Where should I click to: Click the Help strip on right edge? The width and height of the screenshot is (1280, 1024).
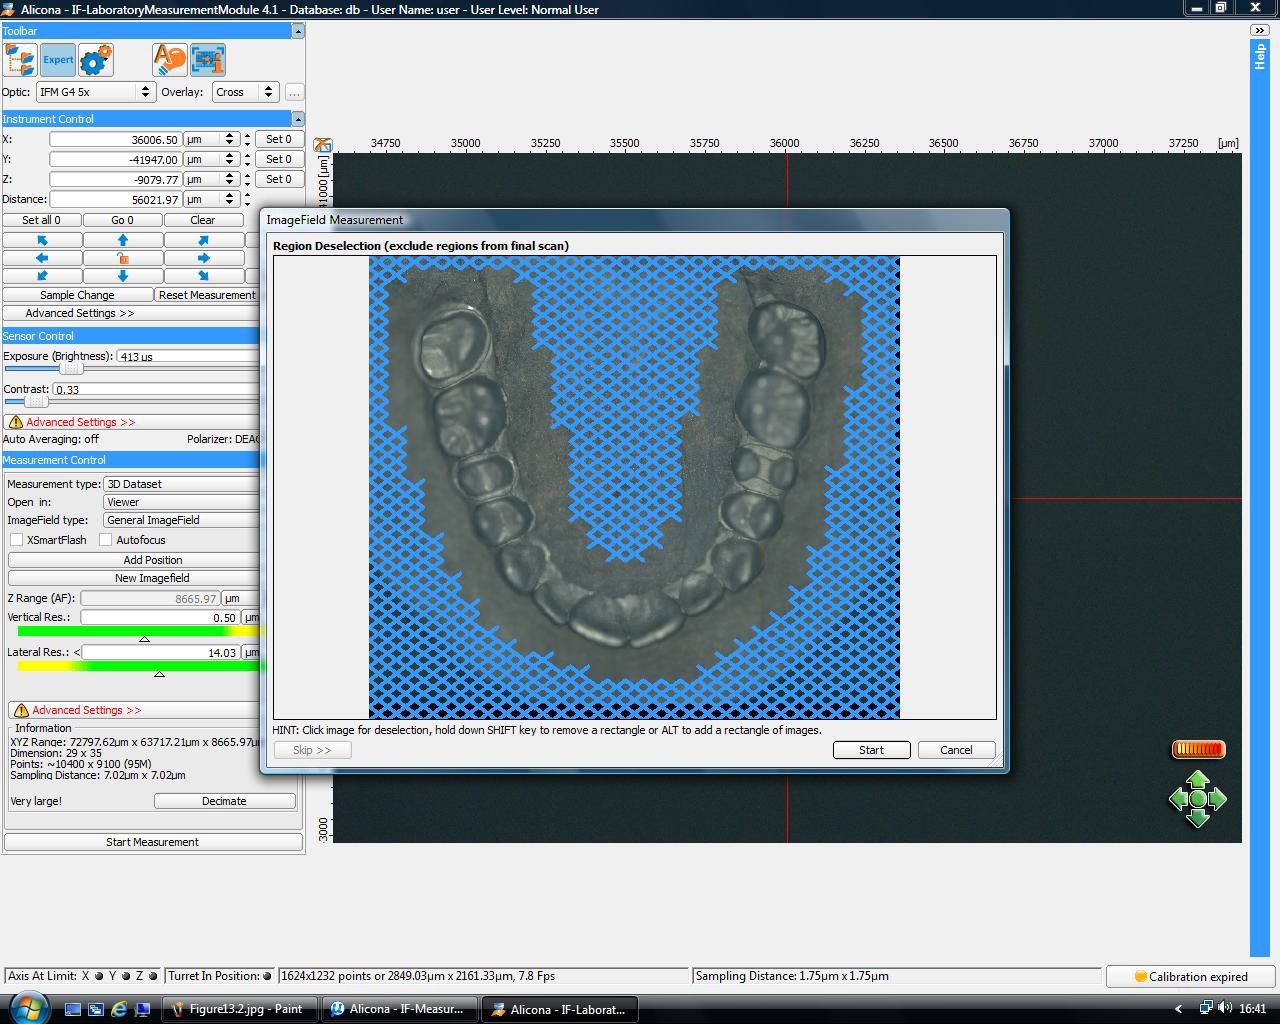1259,55
